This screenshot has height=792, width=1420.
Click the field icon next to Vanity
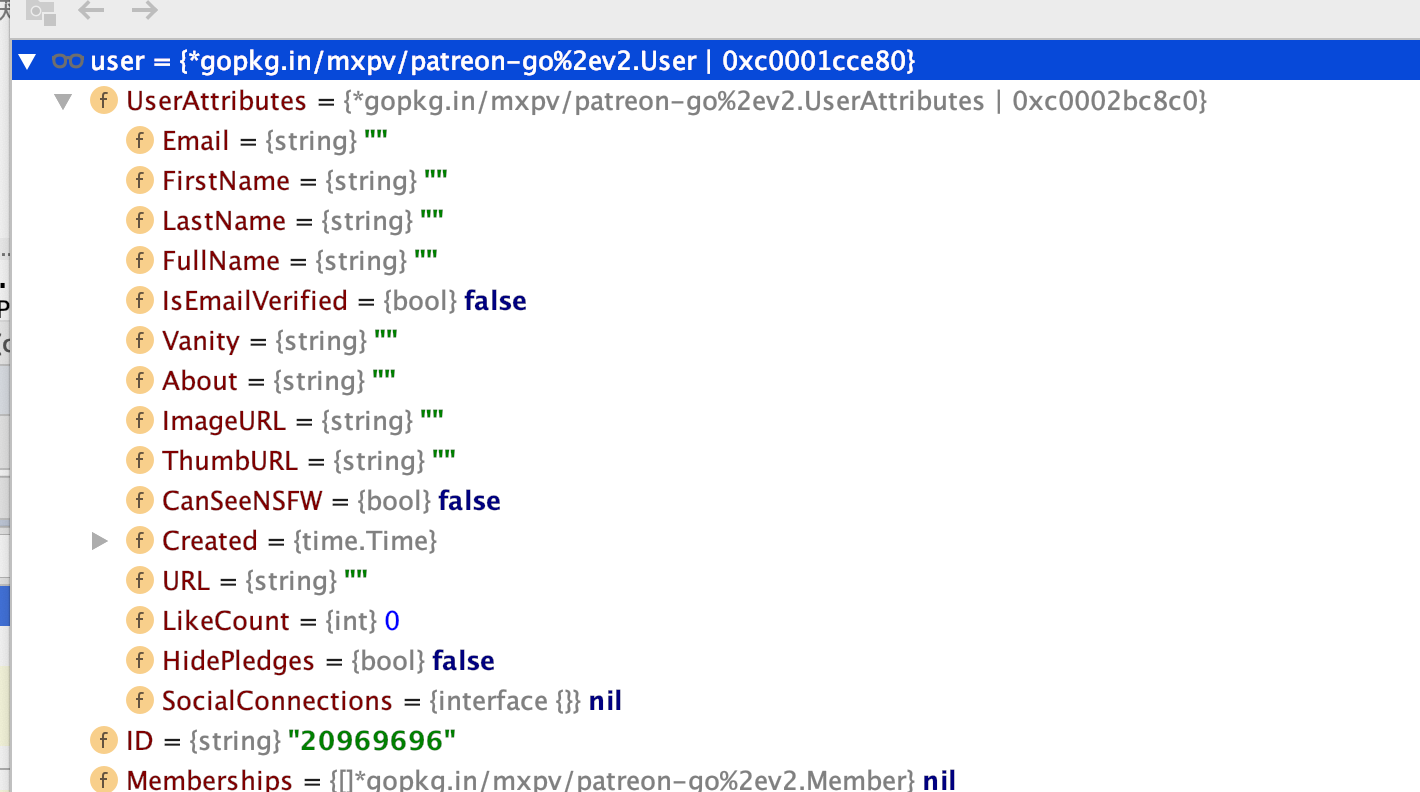(x=140, y=341)
